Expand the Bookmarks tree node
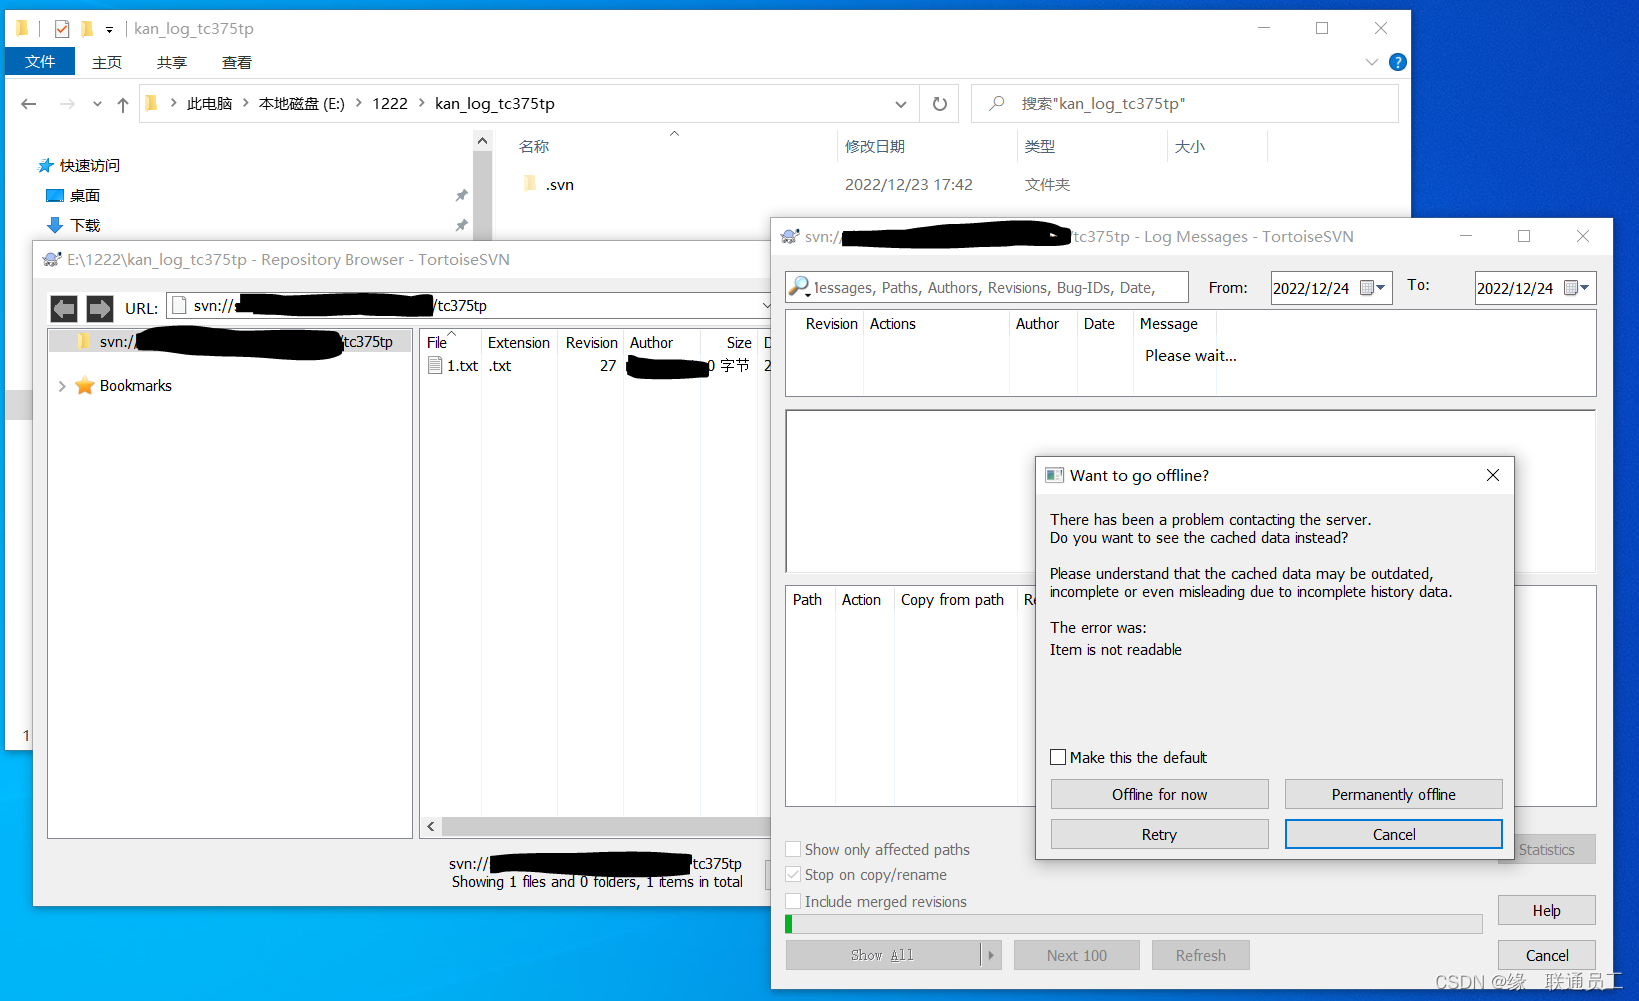Screen dimensions: 1639x1001 tap(62, 385)
